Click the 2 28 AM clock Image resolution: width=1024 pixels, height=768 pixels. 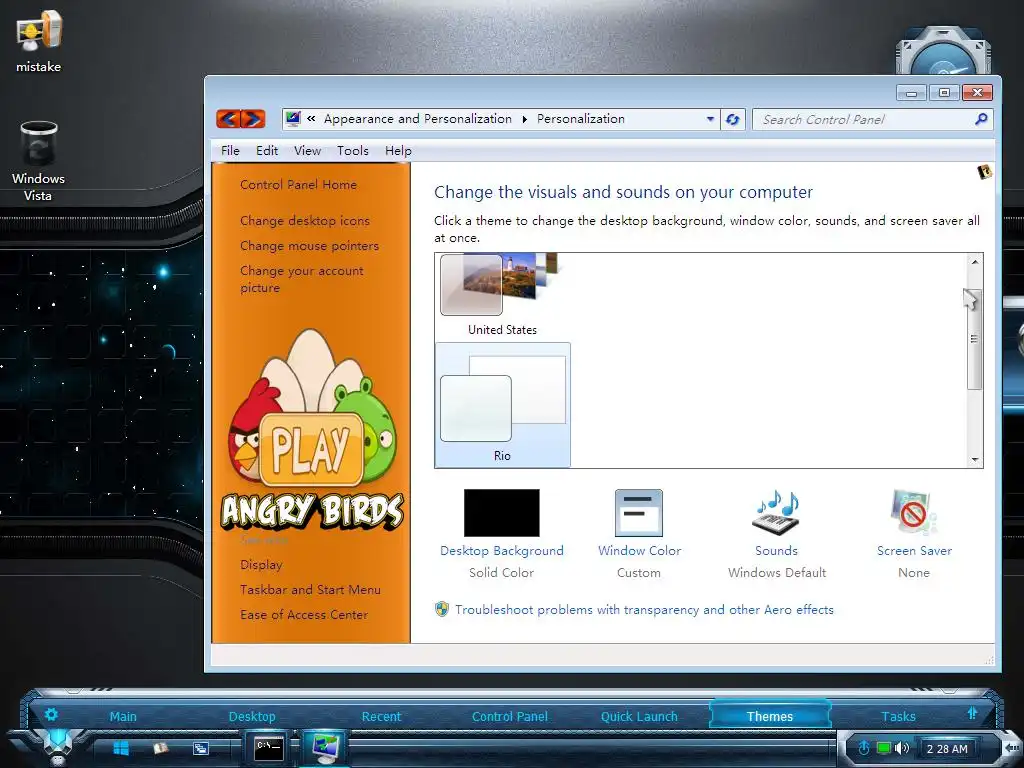point(947,749)
